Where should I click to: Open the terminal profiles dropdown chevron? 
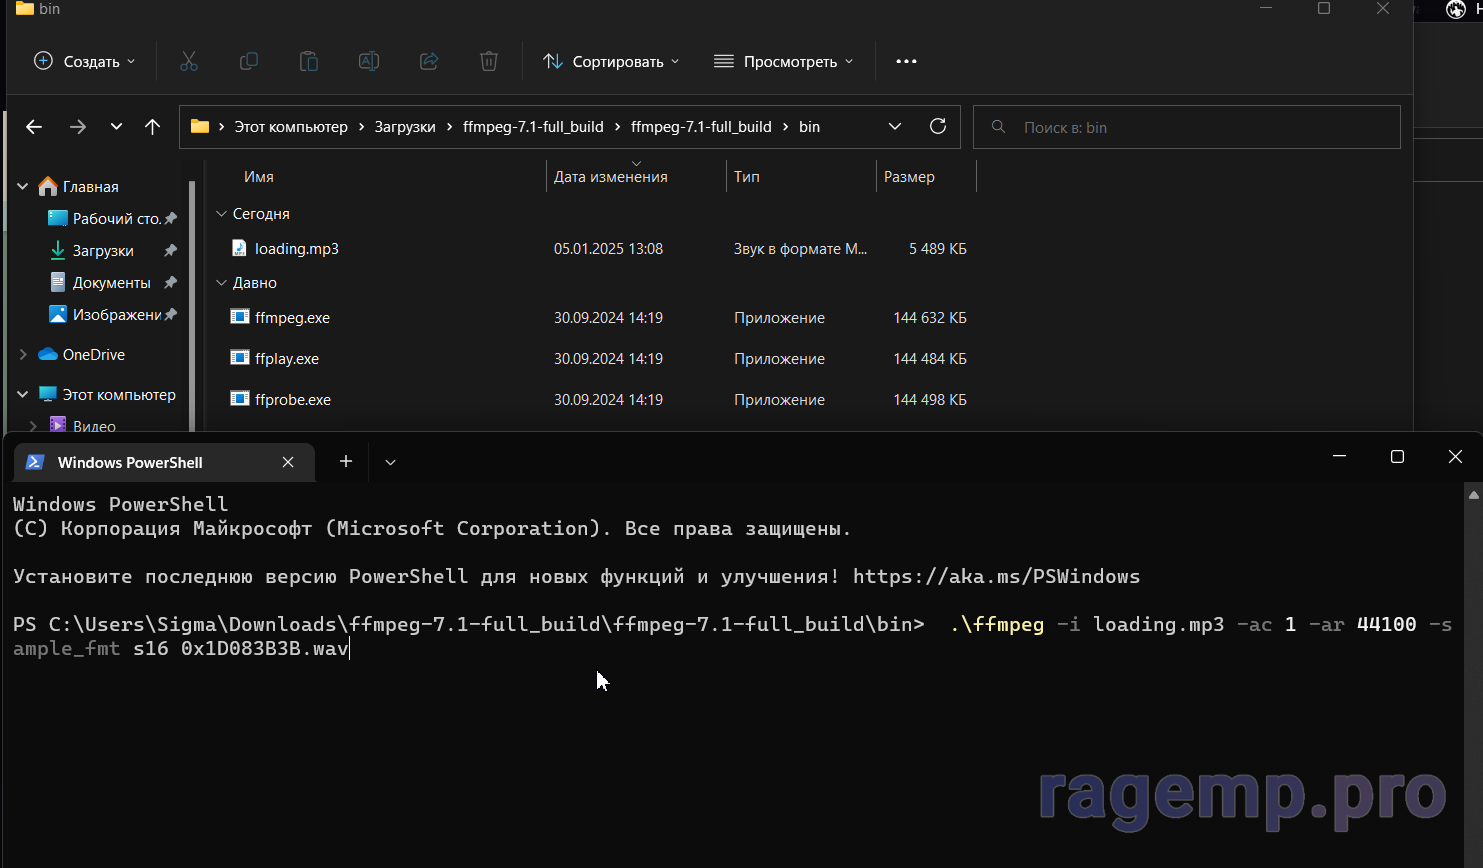(x=390, y=462)
